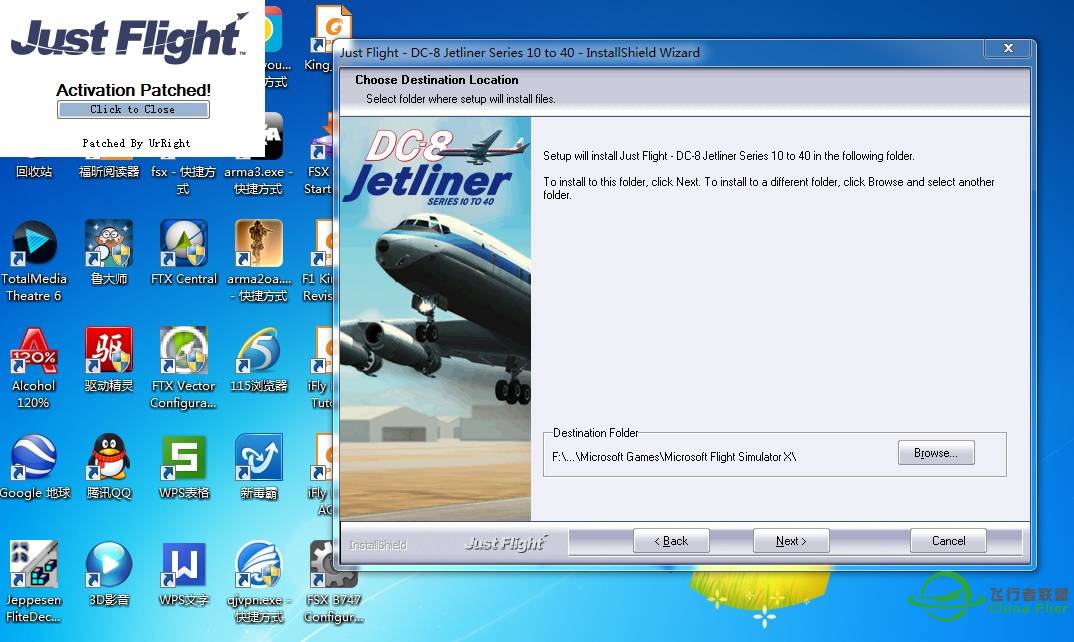
Task: Open FTX Vector Configuration shortcut
Action: (x=184, y=369)
